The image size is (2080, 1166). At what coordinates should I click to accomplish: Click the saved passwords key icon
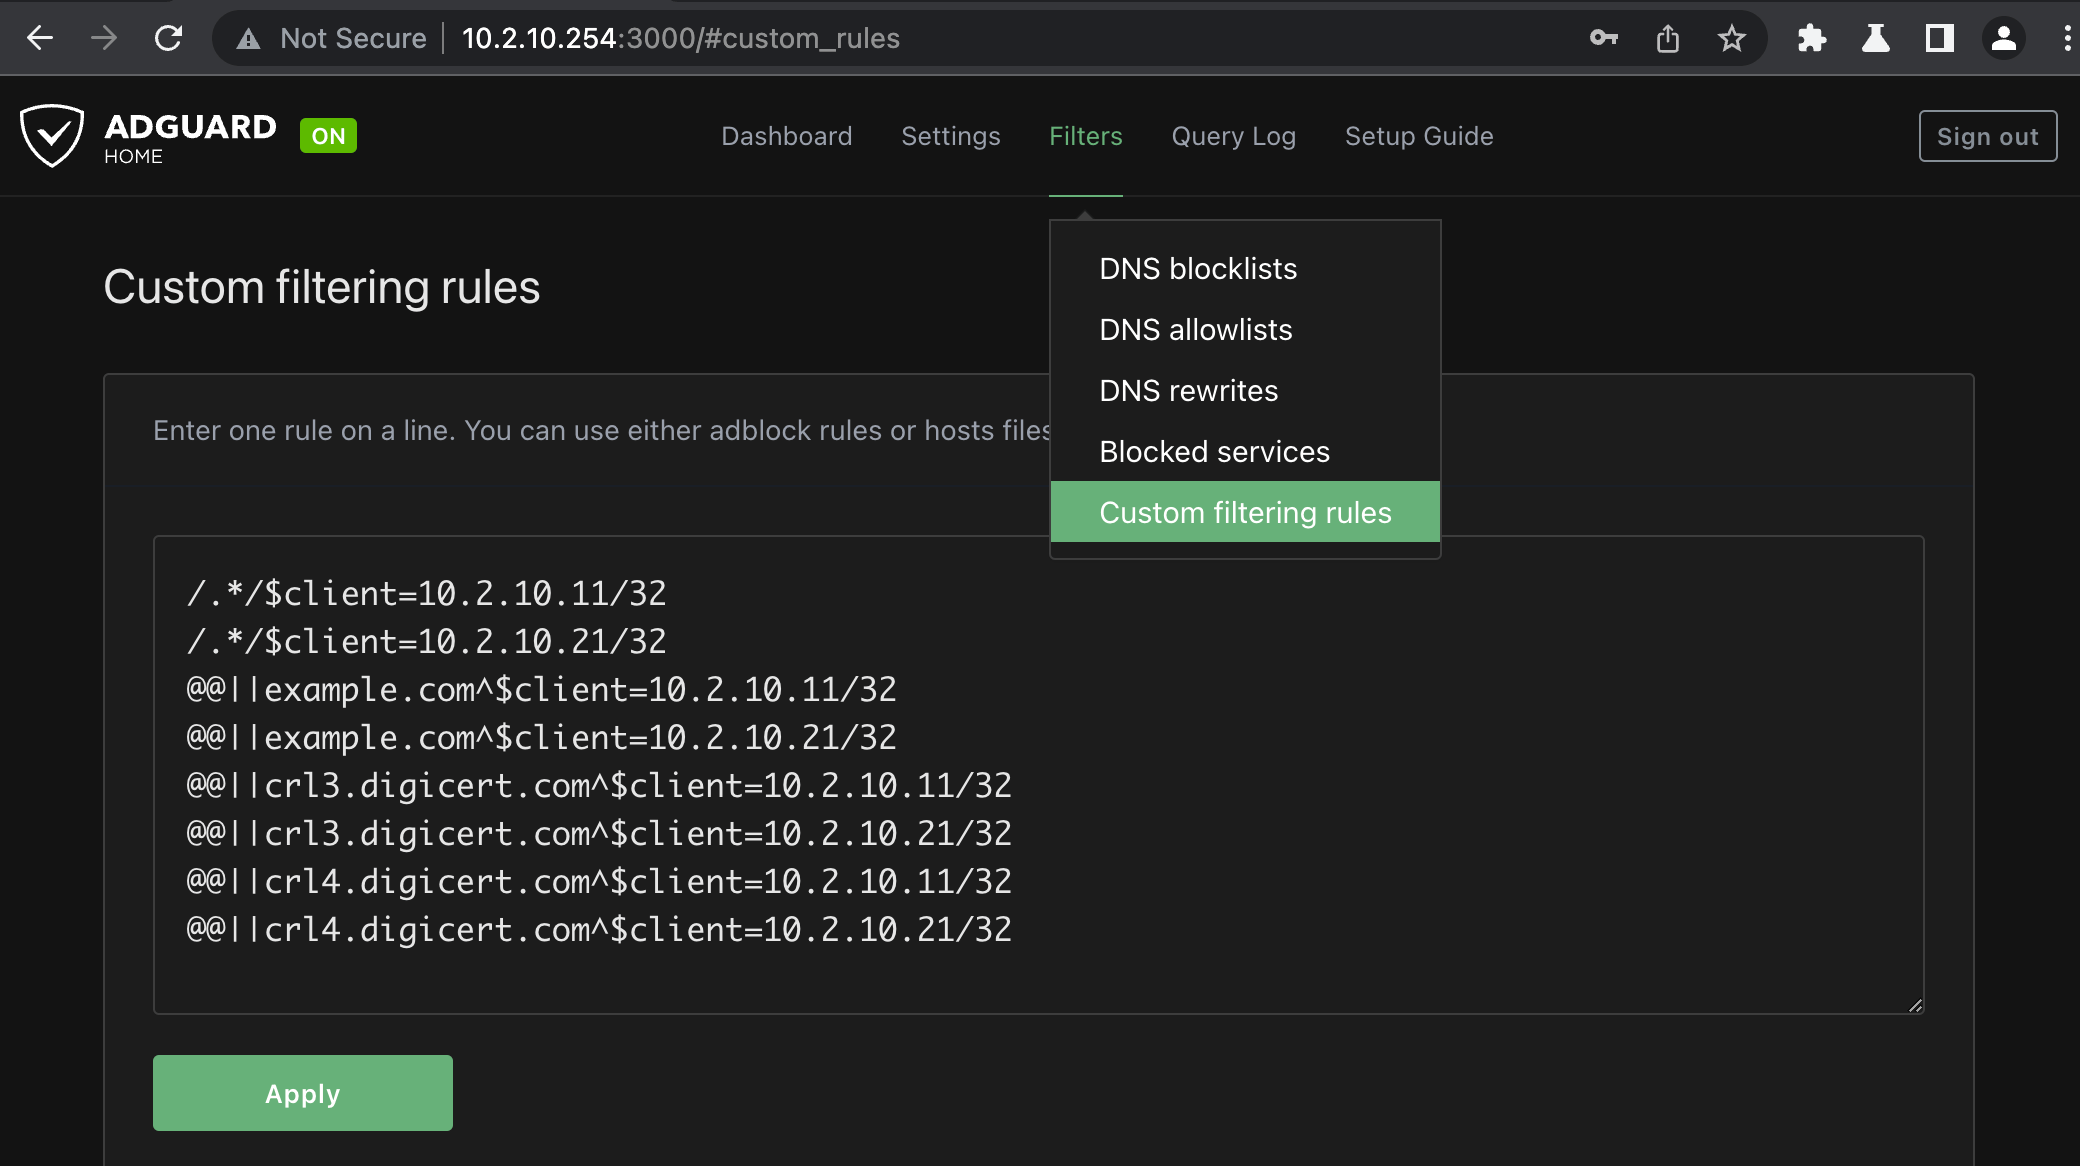coord(1603,38)
